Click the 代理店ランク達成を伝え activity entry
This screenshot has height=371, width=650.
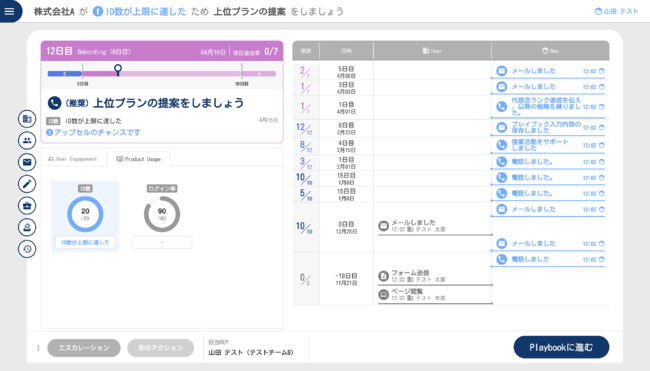pos(548,107)
